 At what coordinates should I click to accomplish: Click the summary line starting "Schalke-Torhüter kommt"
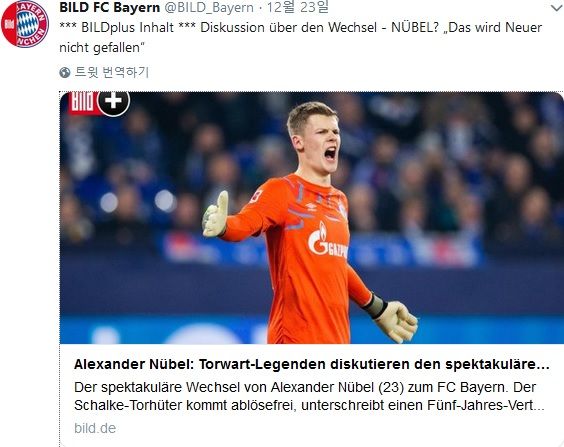pos(309,405)
